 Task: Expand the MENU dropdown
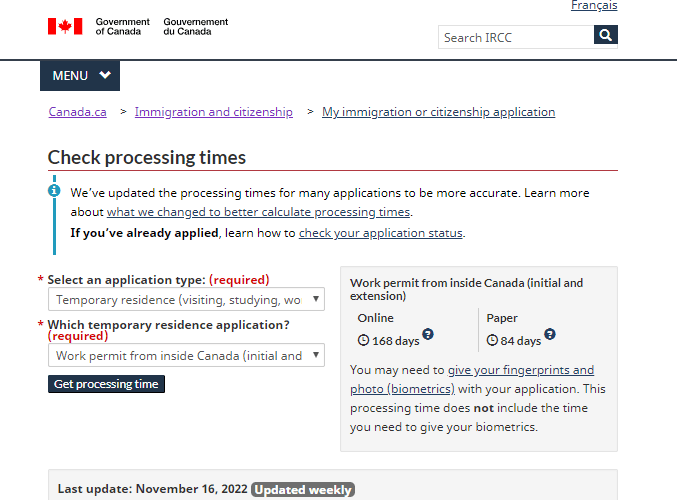point(80,76)
